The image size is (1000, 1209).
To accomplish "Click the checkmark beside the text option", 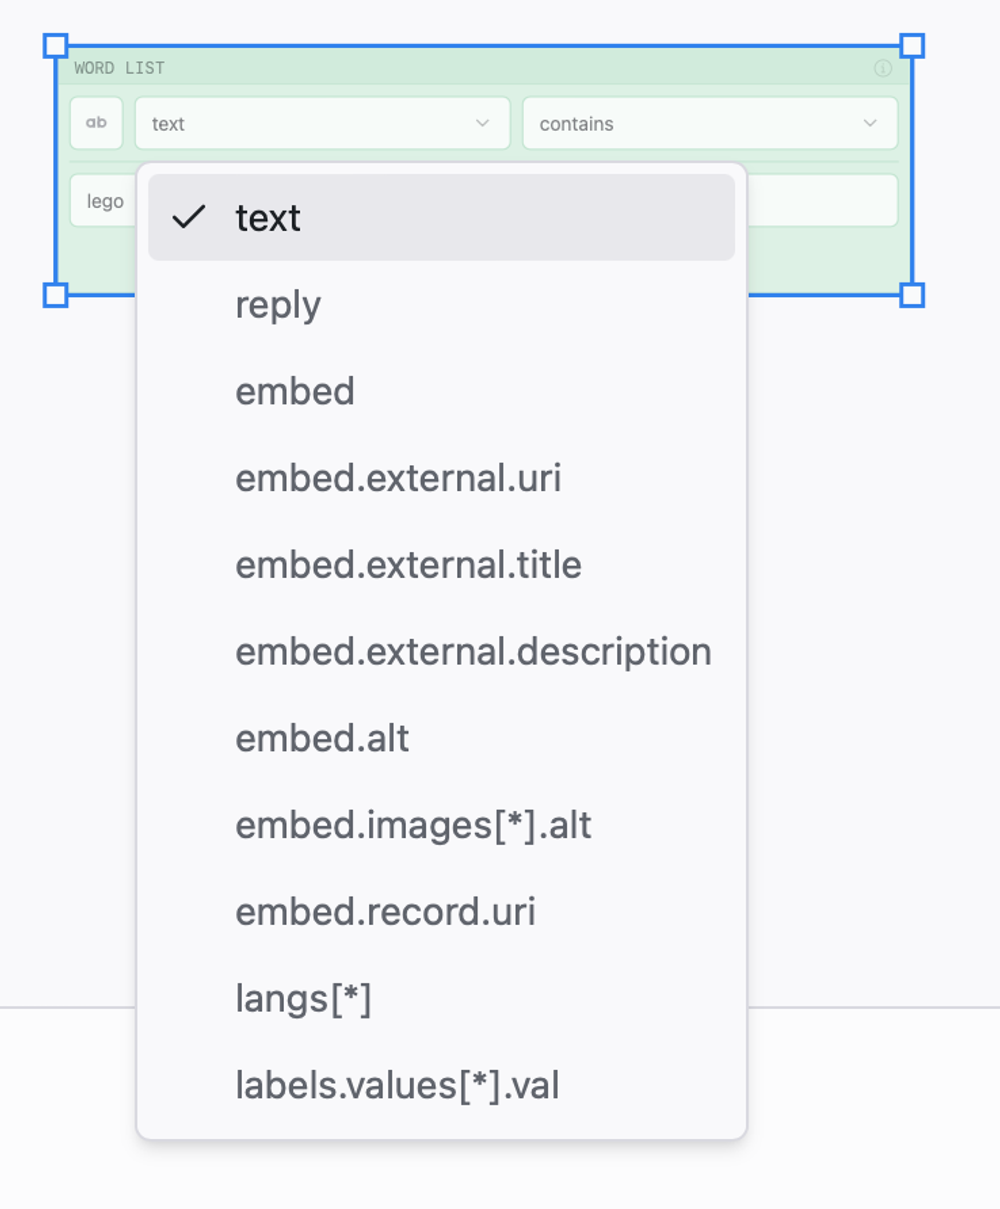I will pos(189,217).
